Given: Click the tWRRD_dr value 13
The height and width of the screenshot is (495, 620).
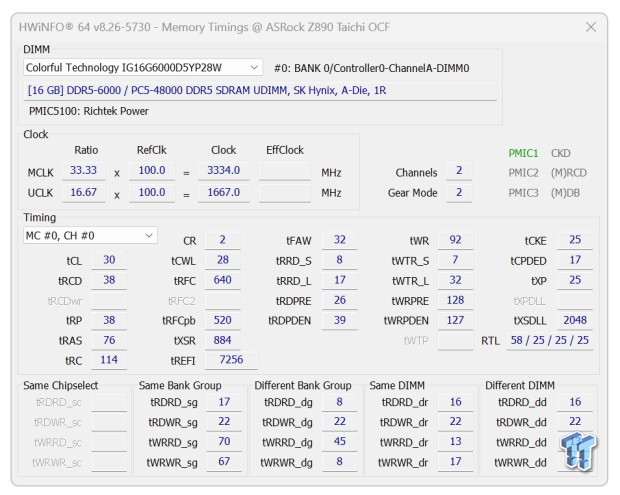Looking at the screenshot, I should point(456,442).
